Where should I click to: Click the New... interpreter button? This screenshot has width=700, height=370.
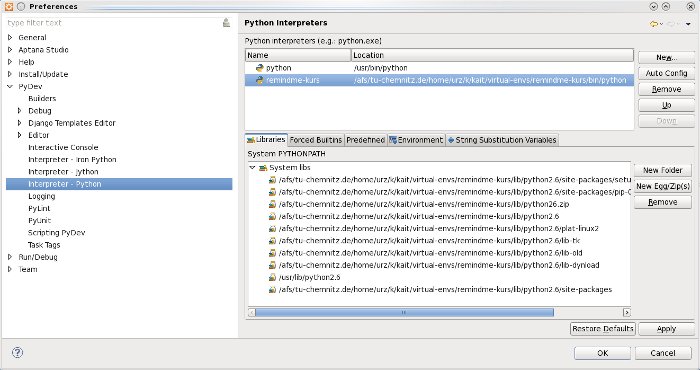point(666,57)
